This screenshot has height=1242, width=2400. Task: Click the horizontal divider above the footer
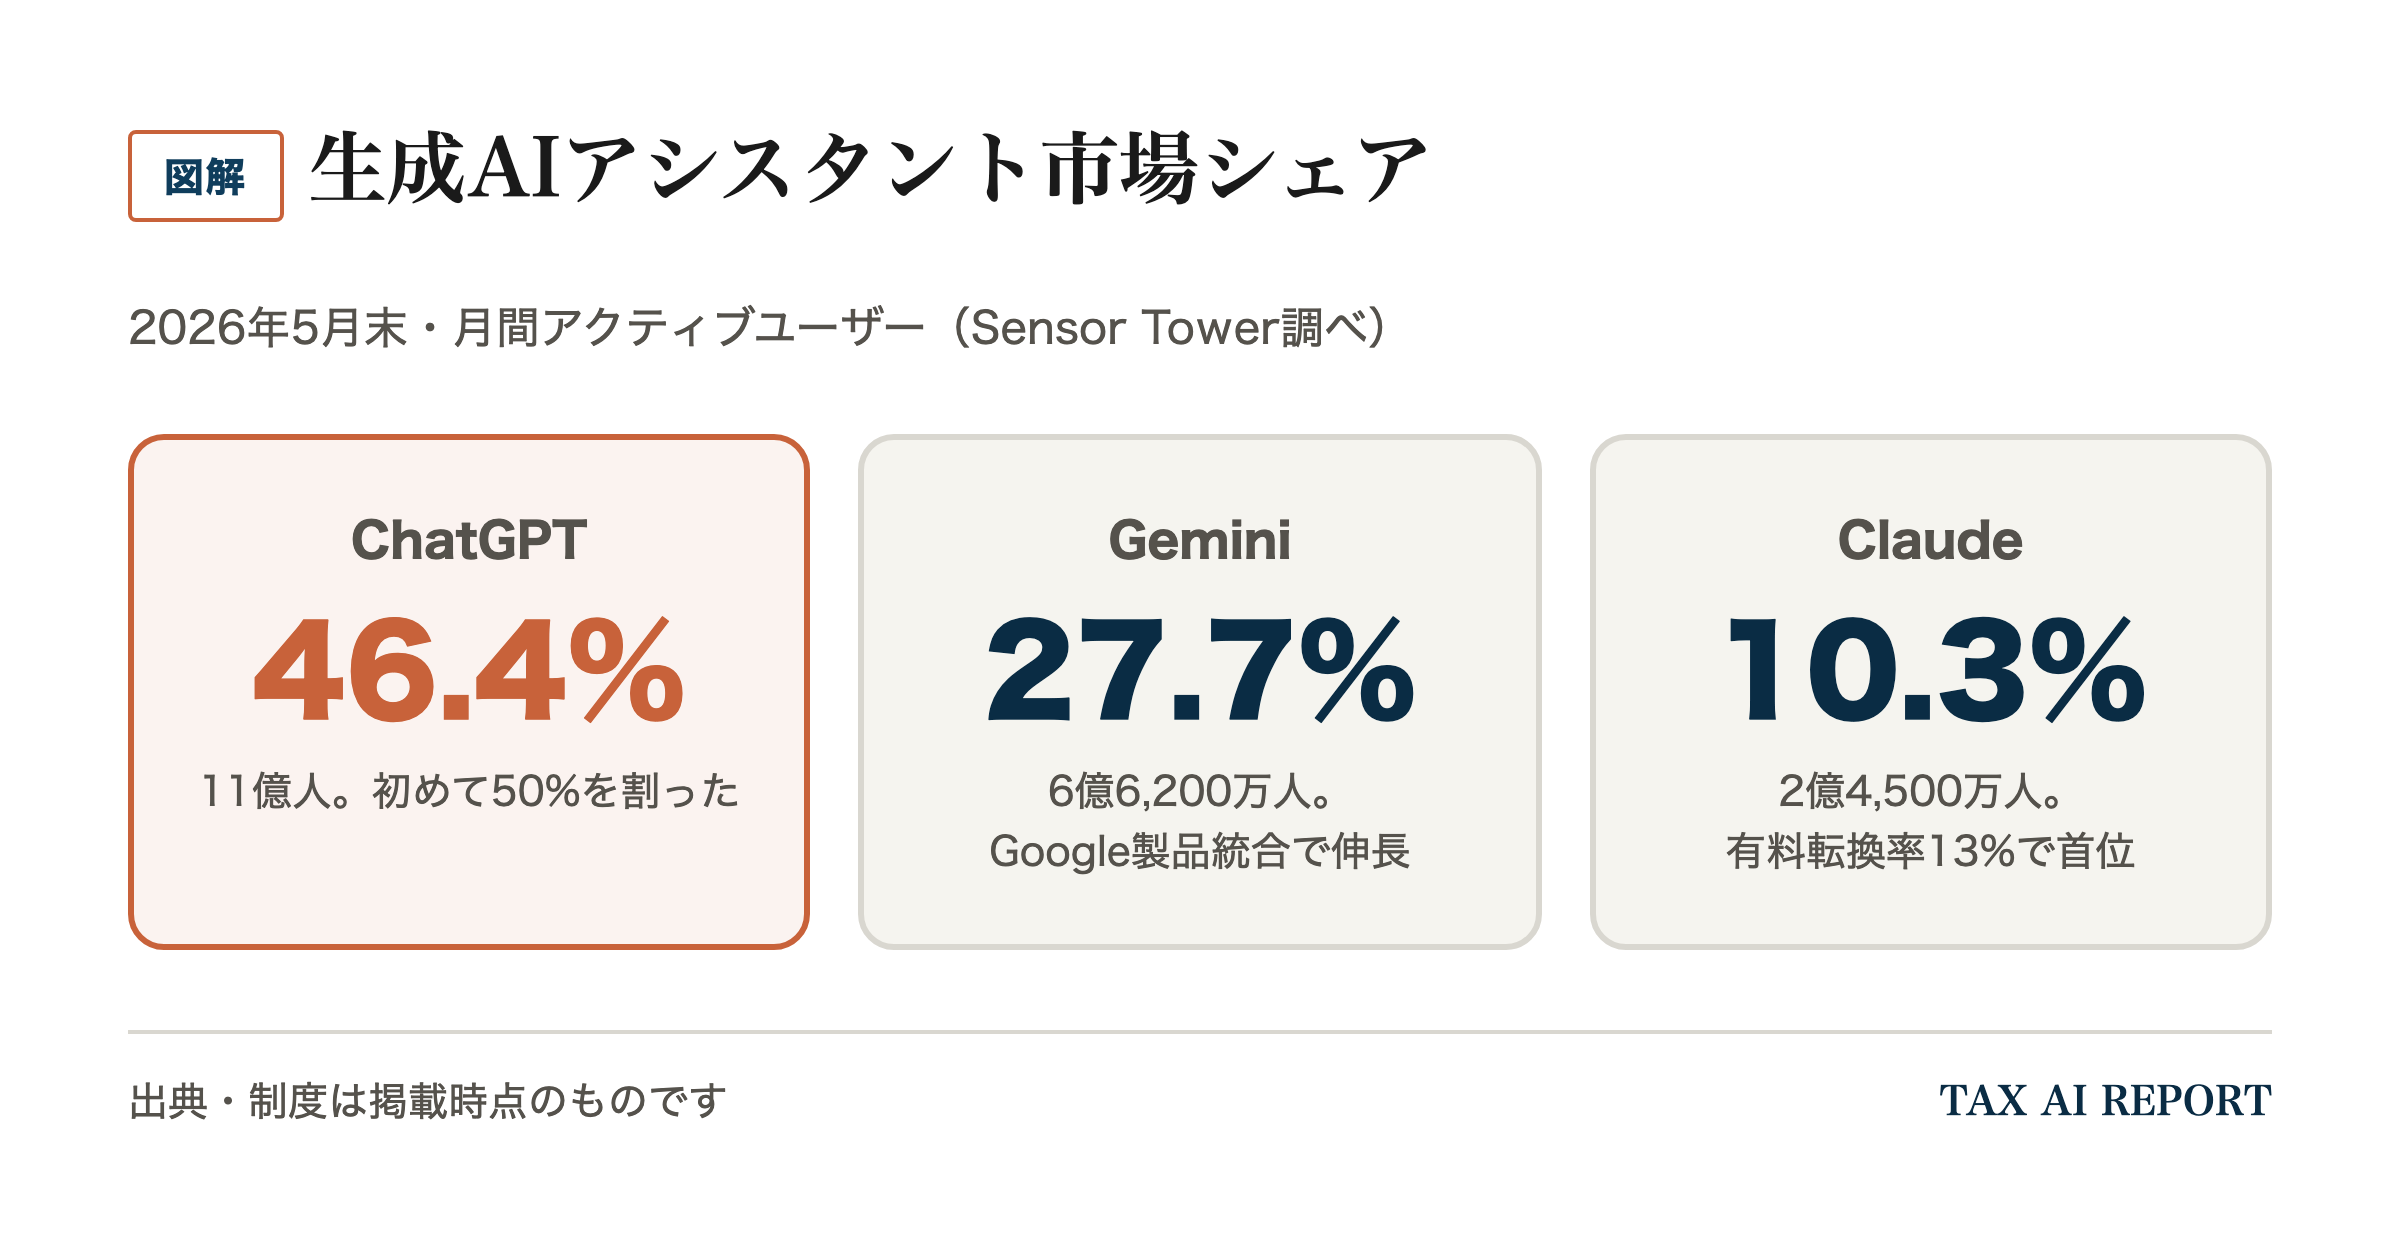point(1200,1032)
